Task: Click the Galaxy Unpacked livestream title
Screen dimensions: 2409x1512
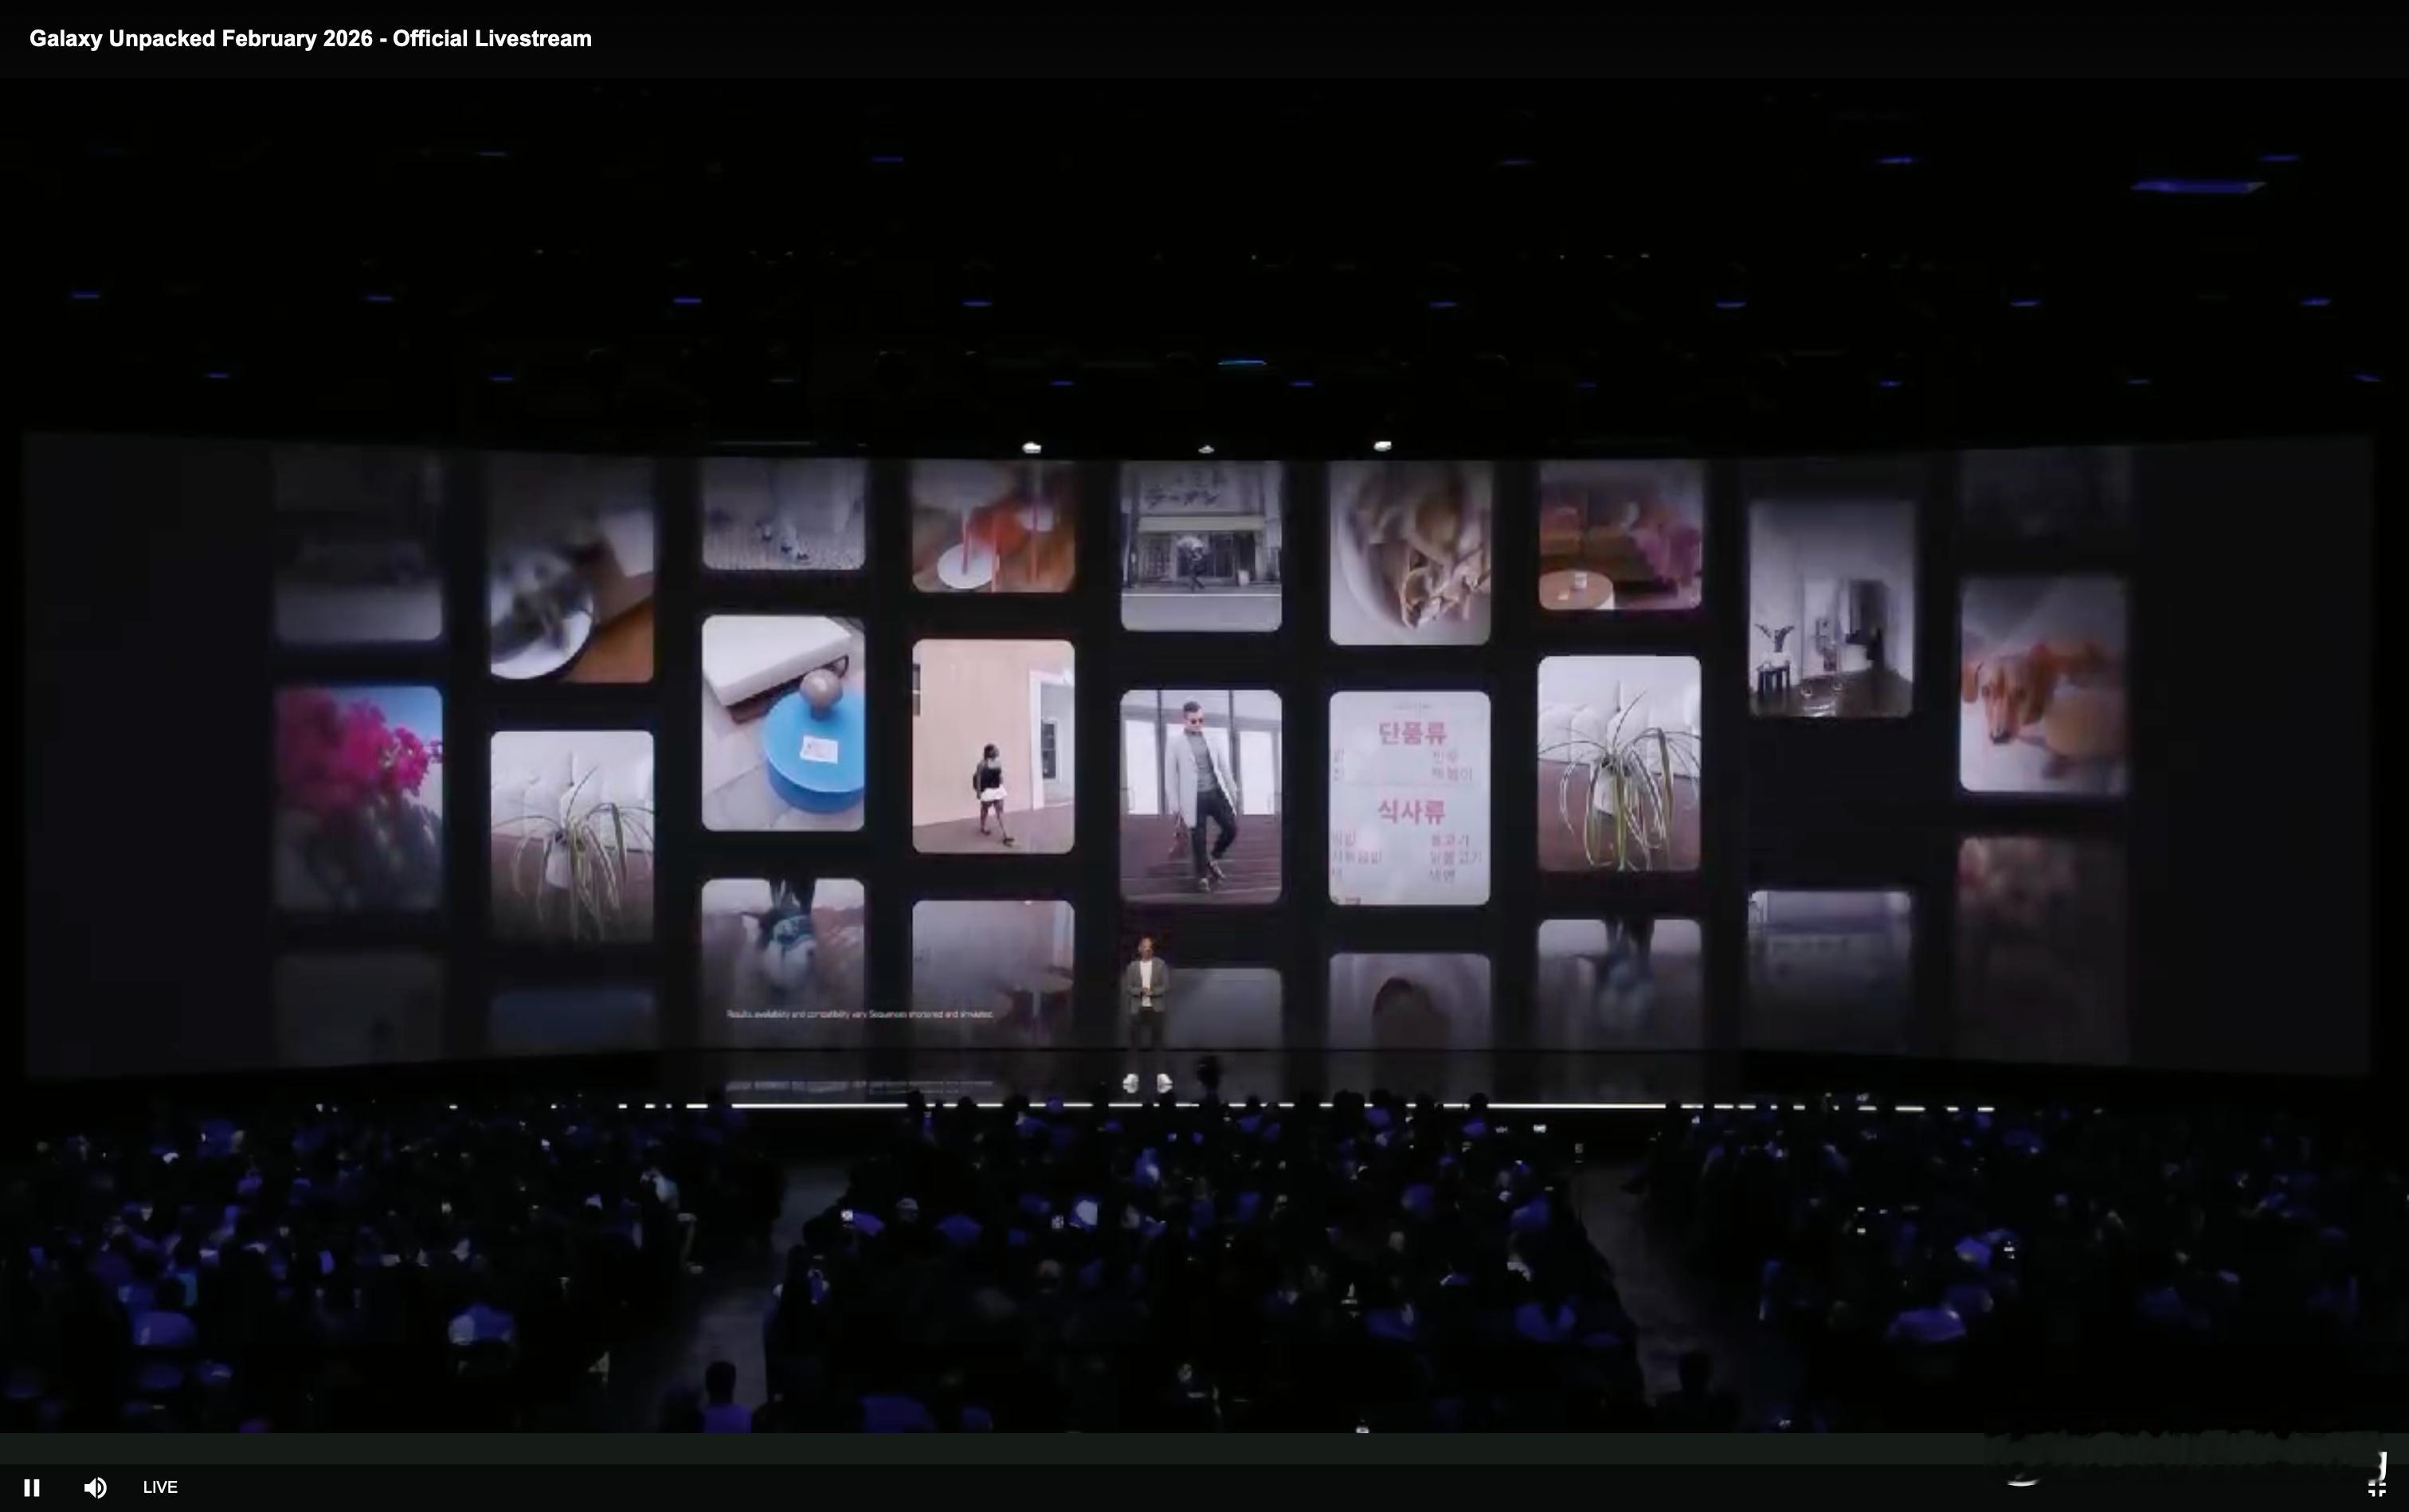Action: pyautogui.click(x=310, y=39)
